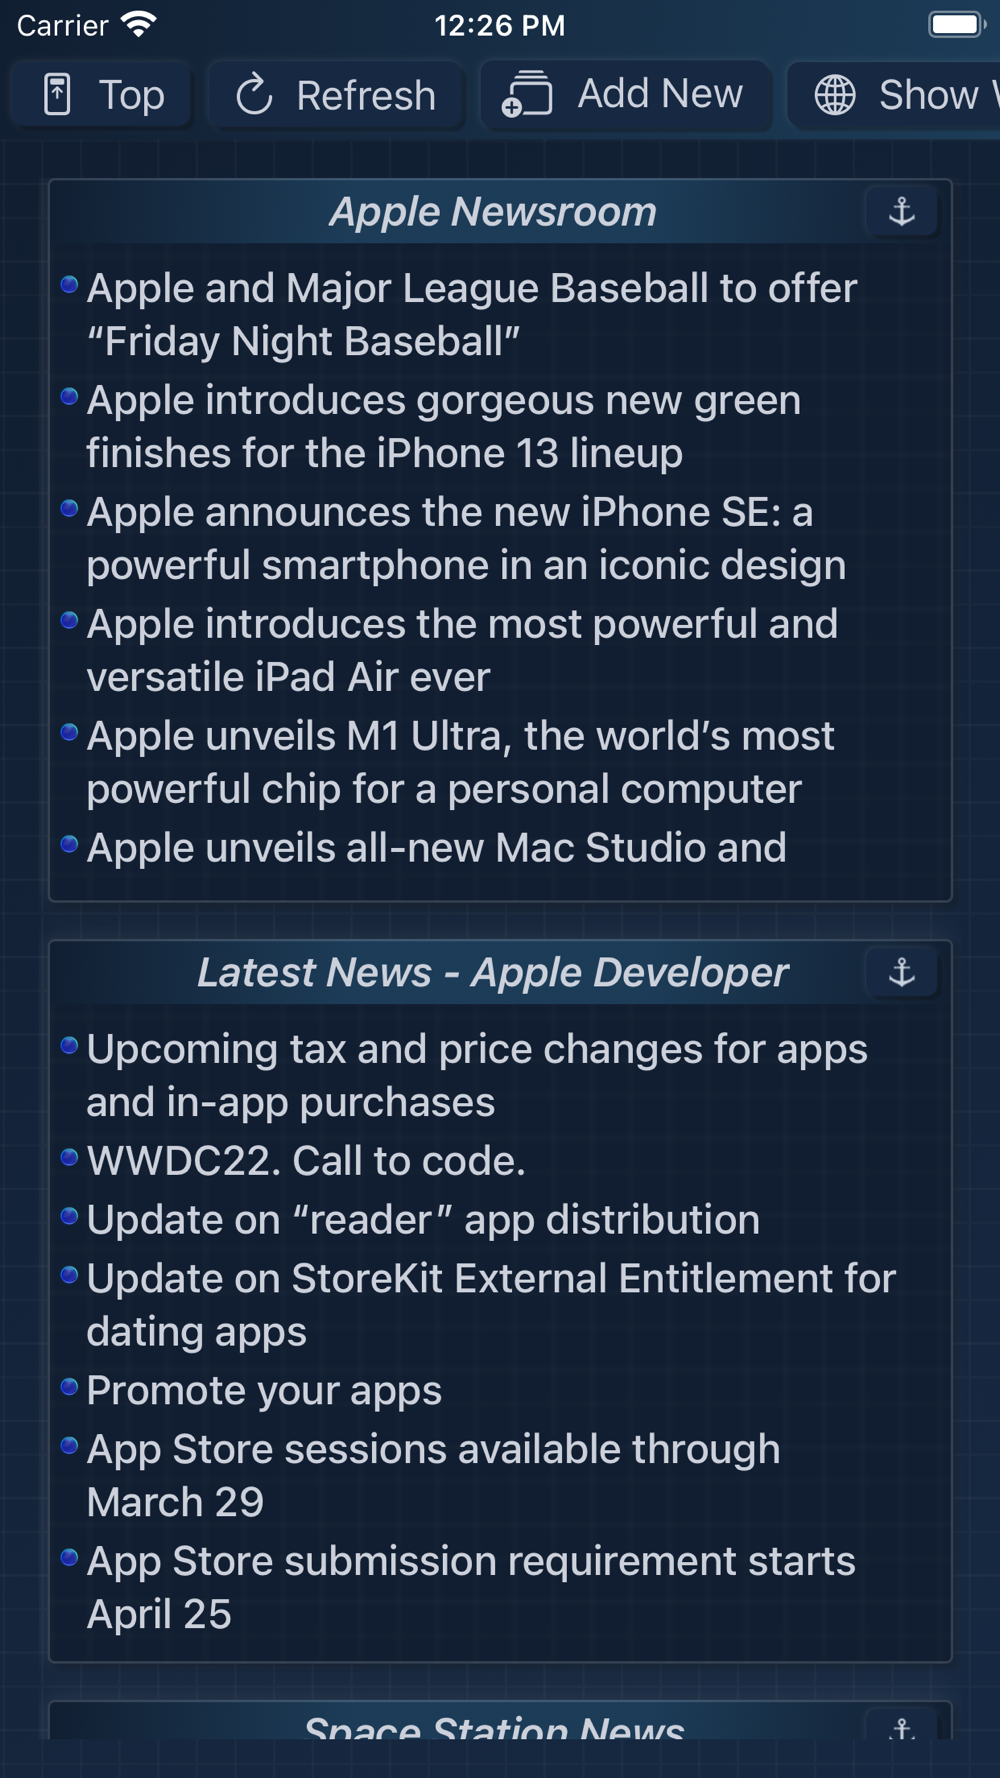The image size is (1000, 1778).
Task: Open the reader app distribution update
Action: (423, 1220)
